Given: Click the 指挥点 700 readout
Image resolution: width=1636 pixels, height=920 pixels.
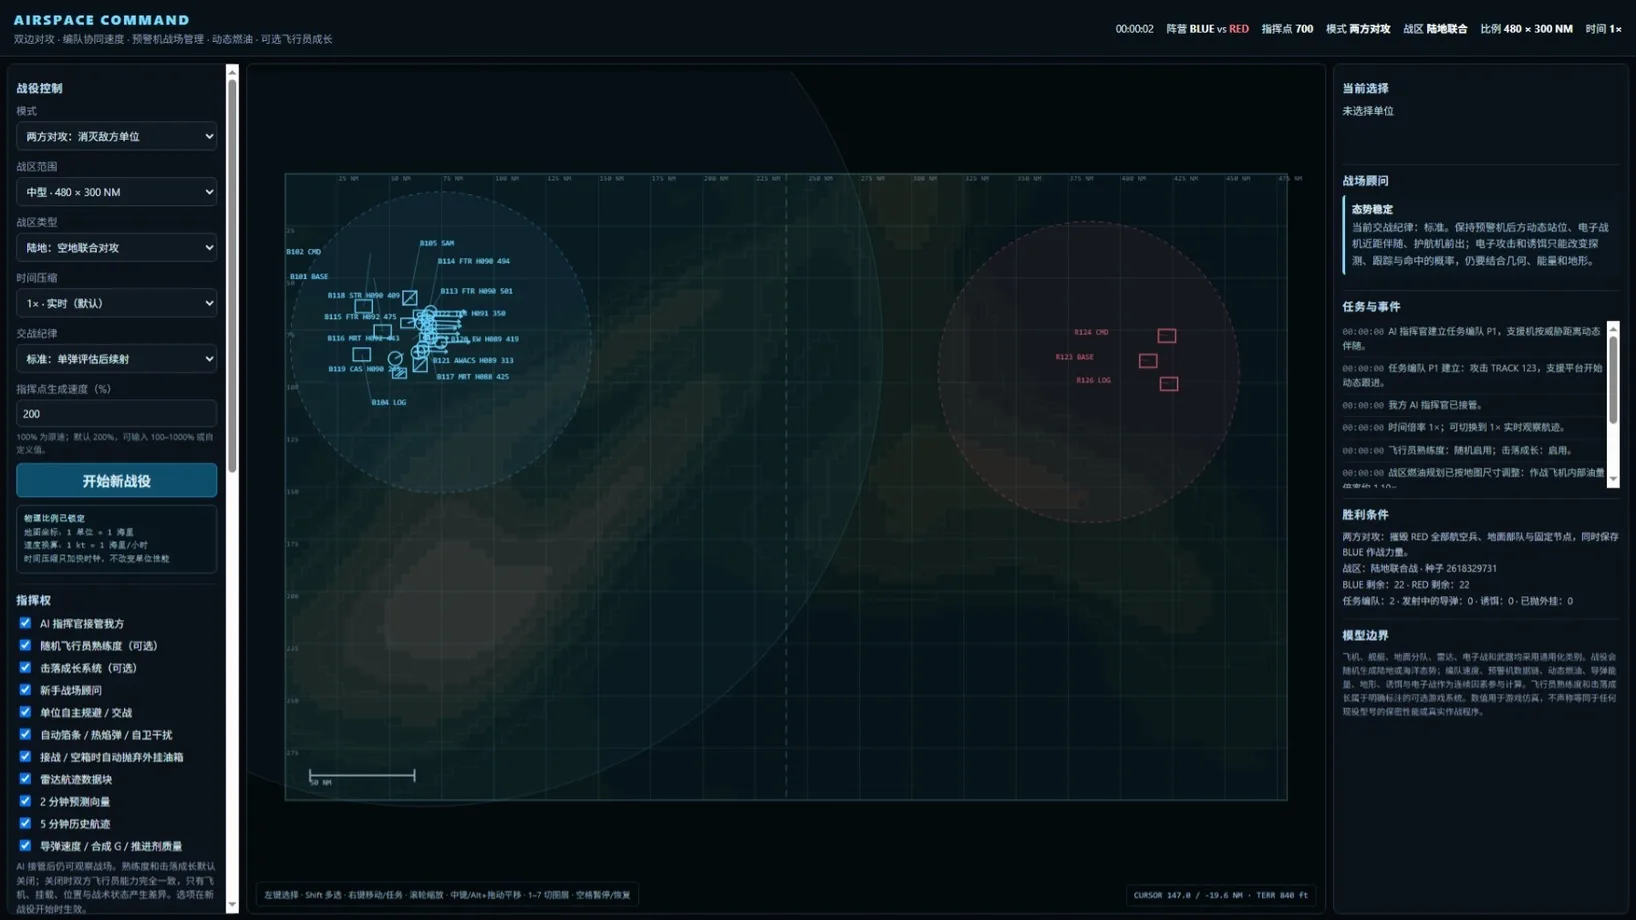Looking at the screenshot, I should pos(1287,29).
